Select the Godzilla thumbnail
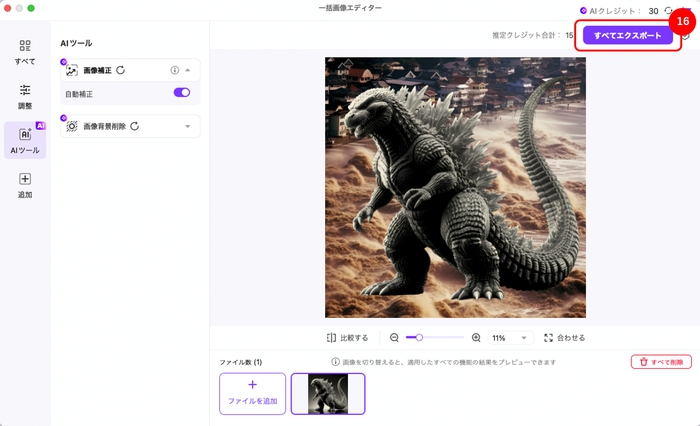Image resolution: width=700 pixels, height=426 pixels. 328,394
